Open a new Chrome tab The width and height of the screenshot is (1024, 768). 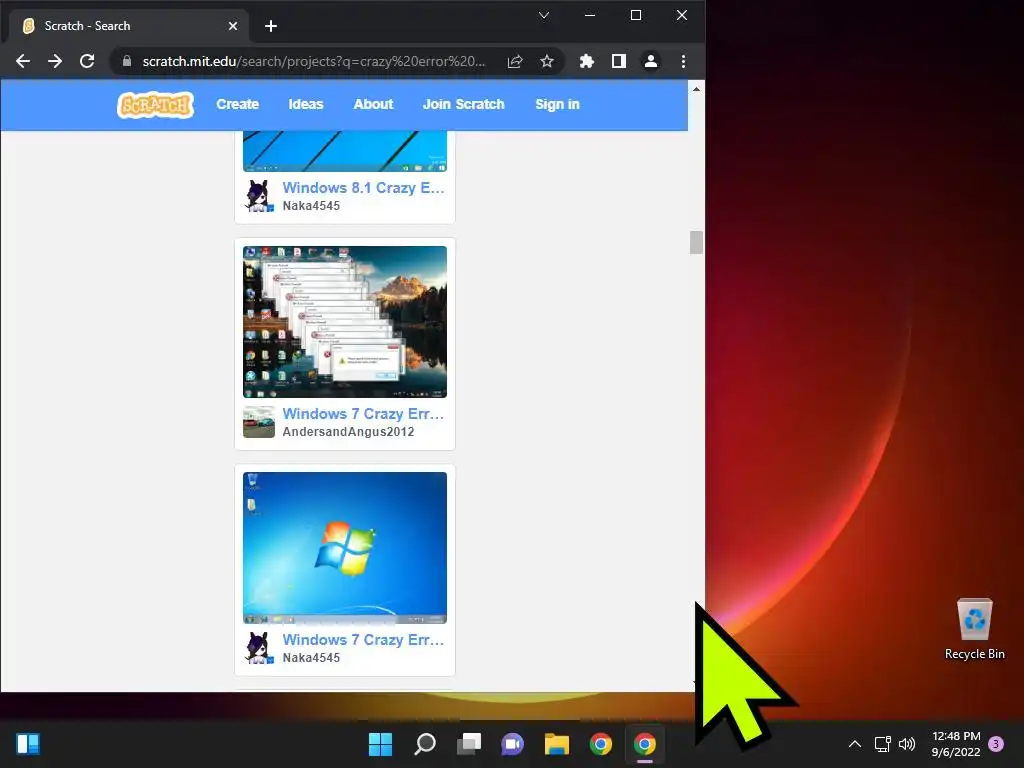[271, 26]
